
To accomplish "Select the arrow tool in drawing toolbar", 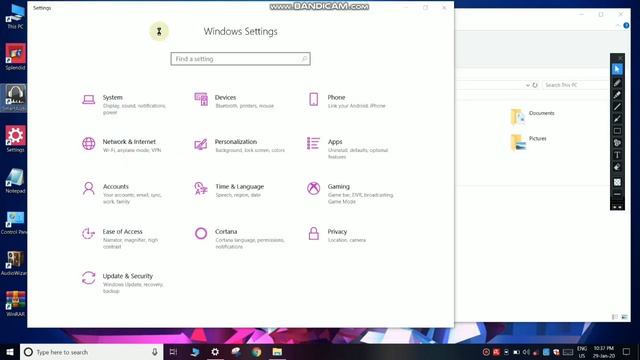I will [617, 119].
